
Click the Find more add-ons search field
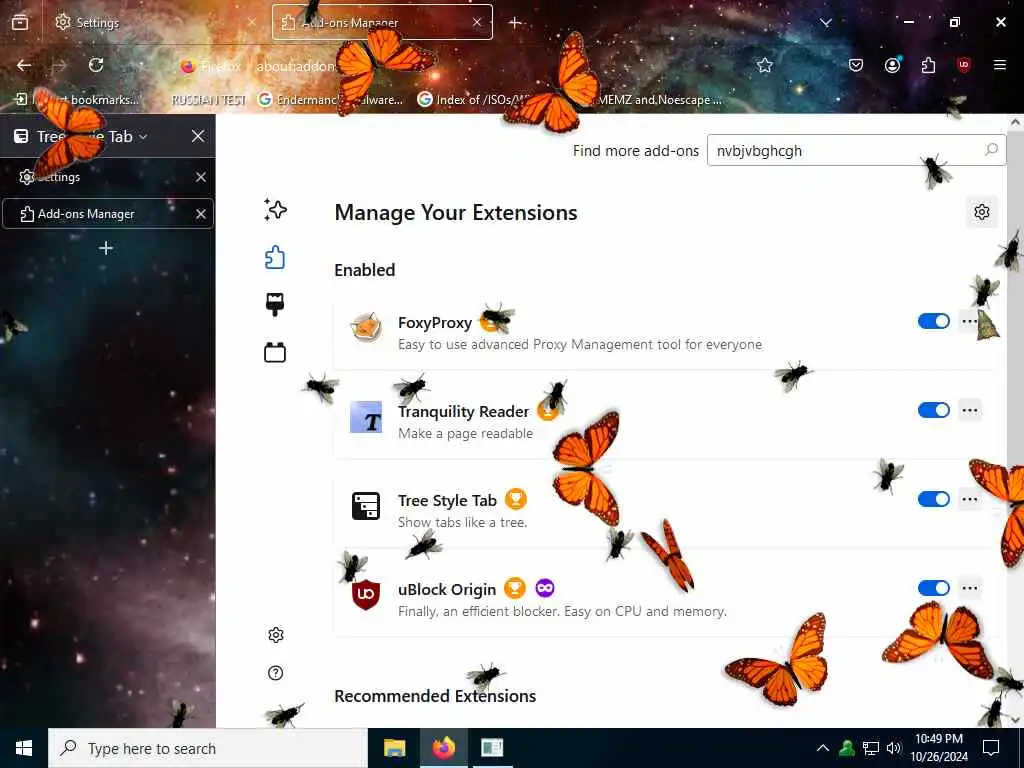coord(856,150)
